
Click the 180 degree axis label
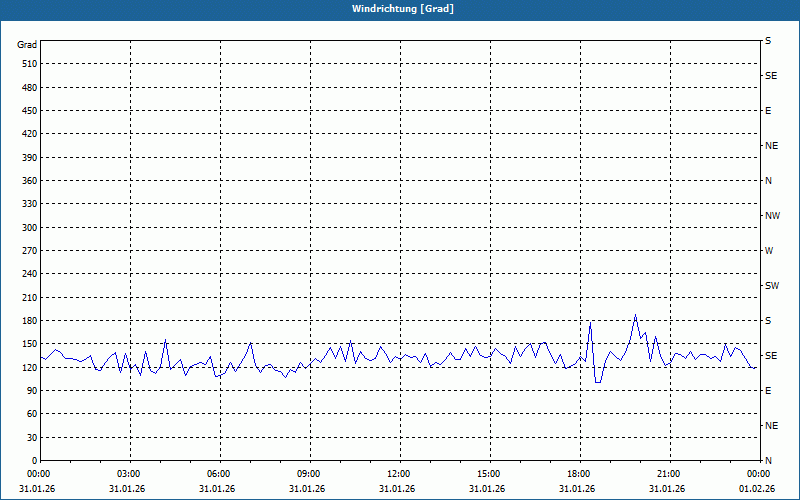(30, 321)
